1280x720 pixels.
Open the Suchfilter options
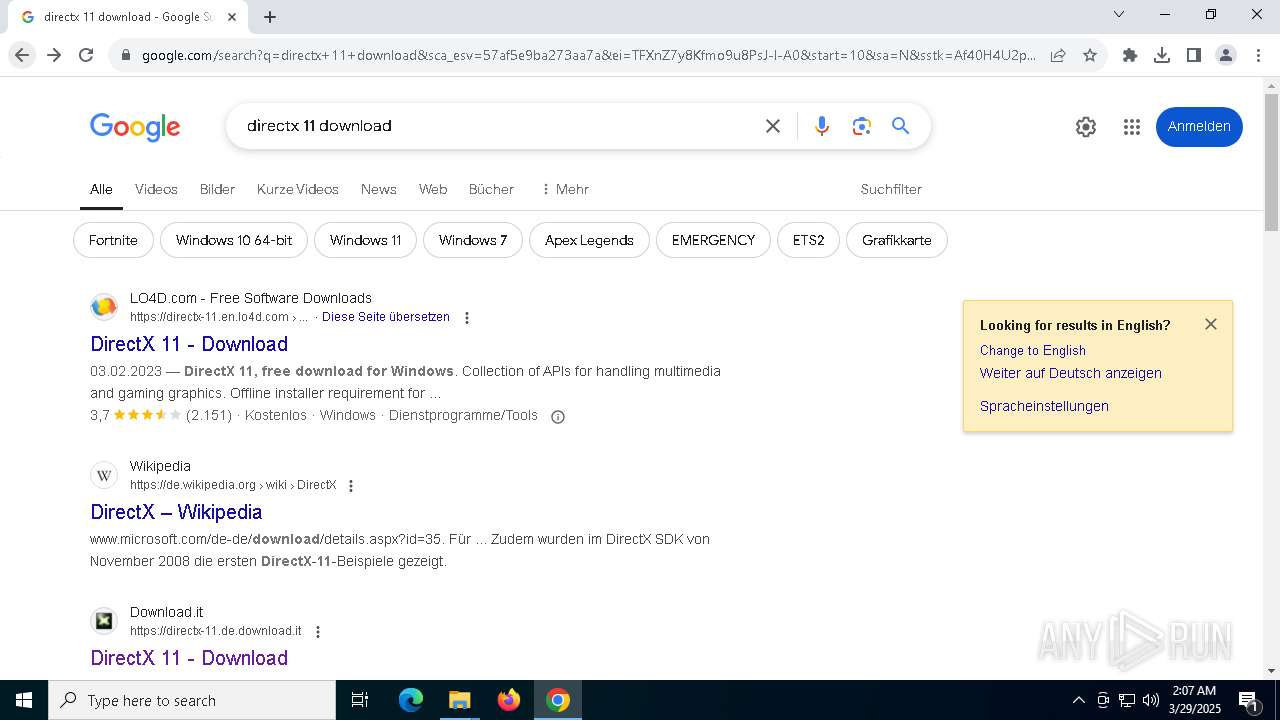coord(891,189)
